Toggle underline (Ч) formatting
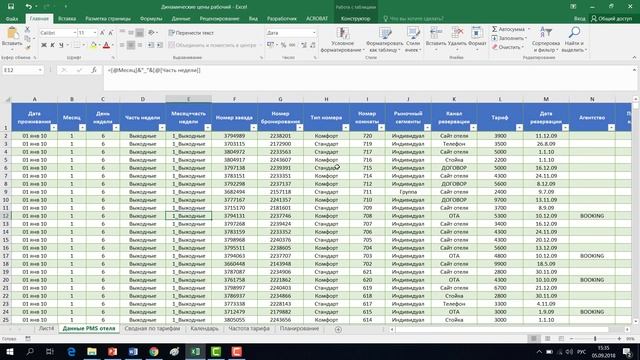Viewport: 640px width, 360px height. tap(61, 45)
